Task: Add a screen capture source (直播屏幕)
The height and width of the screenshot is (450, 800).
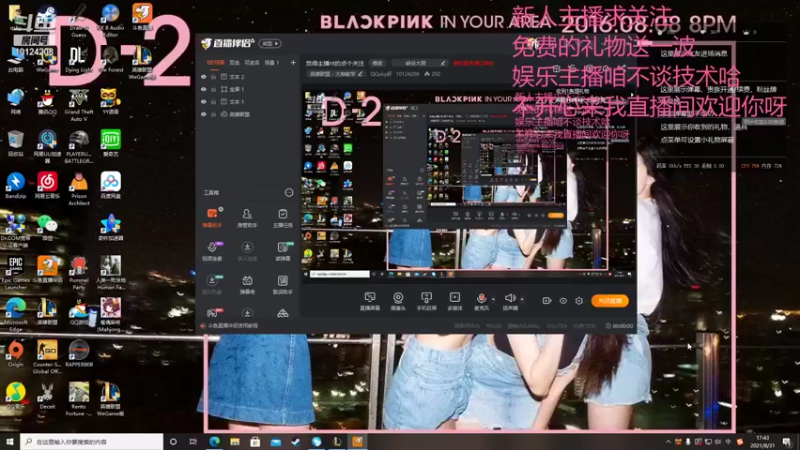Action: pyautogui.click(x=369, y=301)
